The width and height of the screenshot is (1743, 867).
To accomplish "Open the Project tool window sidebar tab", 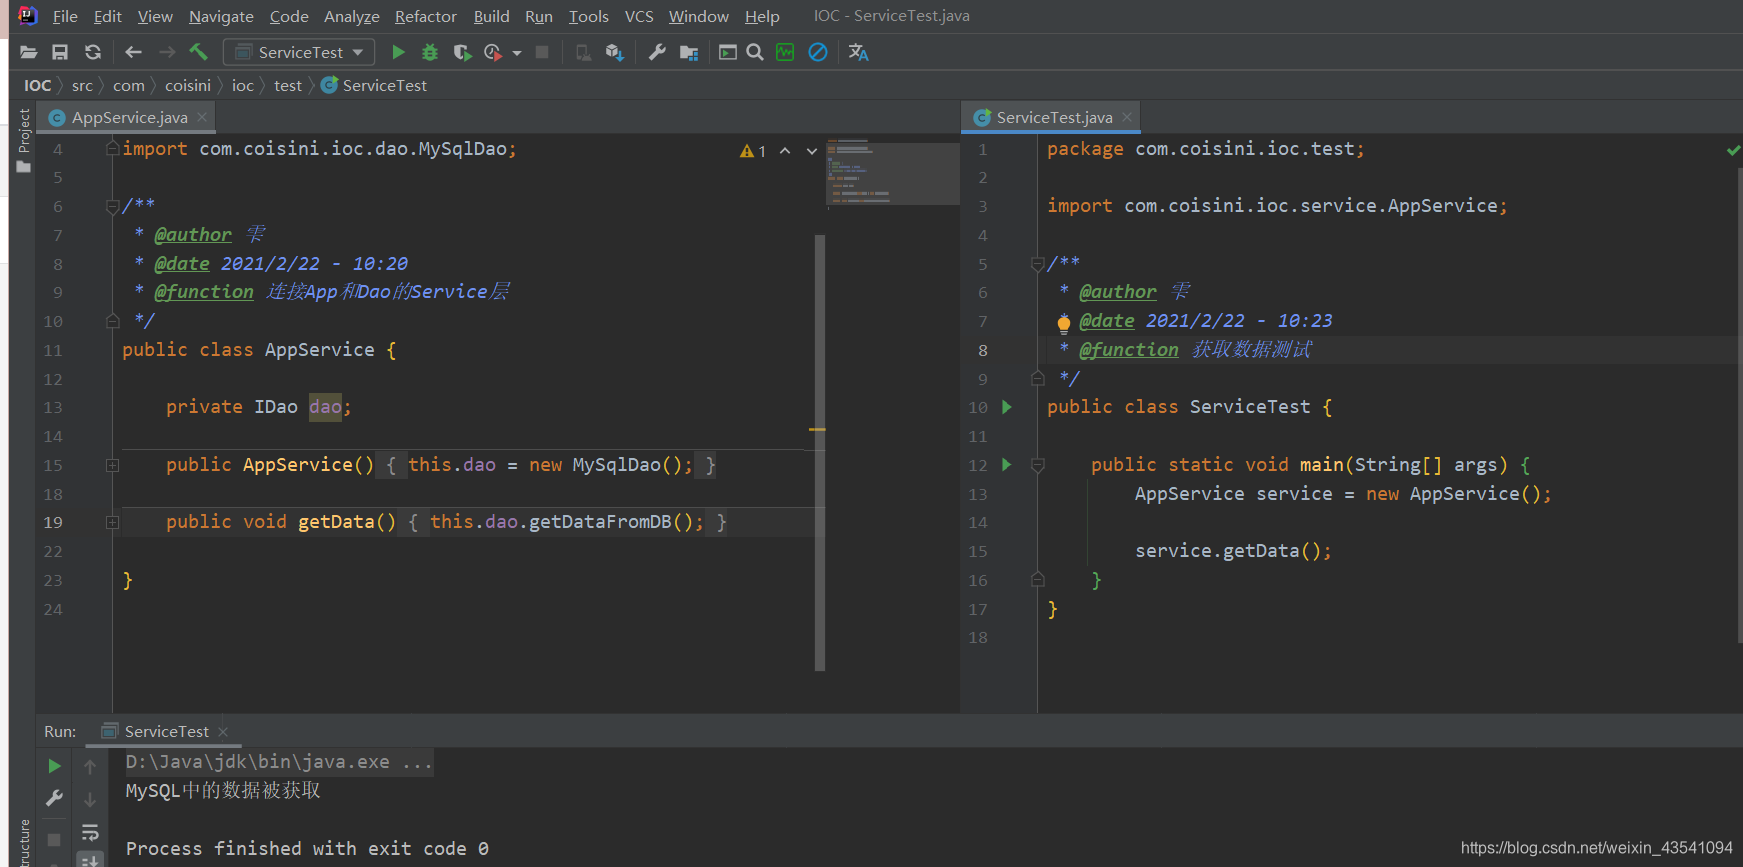I will click(x=24, y=139).
